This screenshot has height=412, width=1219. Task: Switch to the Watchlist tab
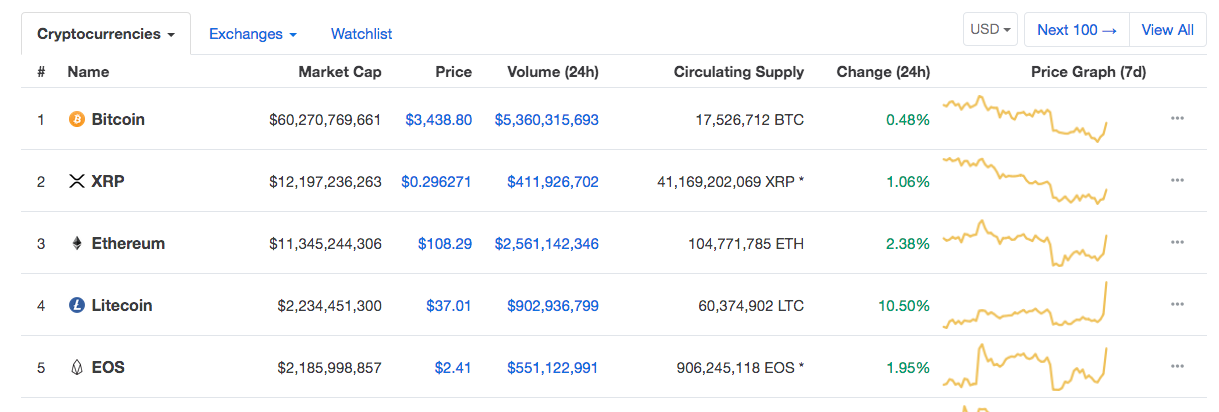point(361,34)
